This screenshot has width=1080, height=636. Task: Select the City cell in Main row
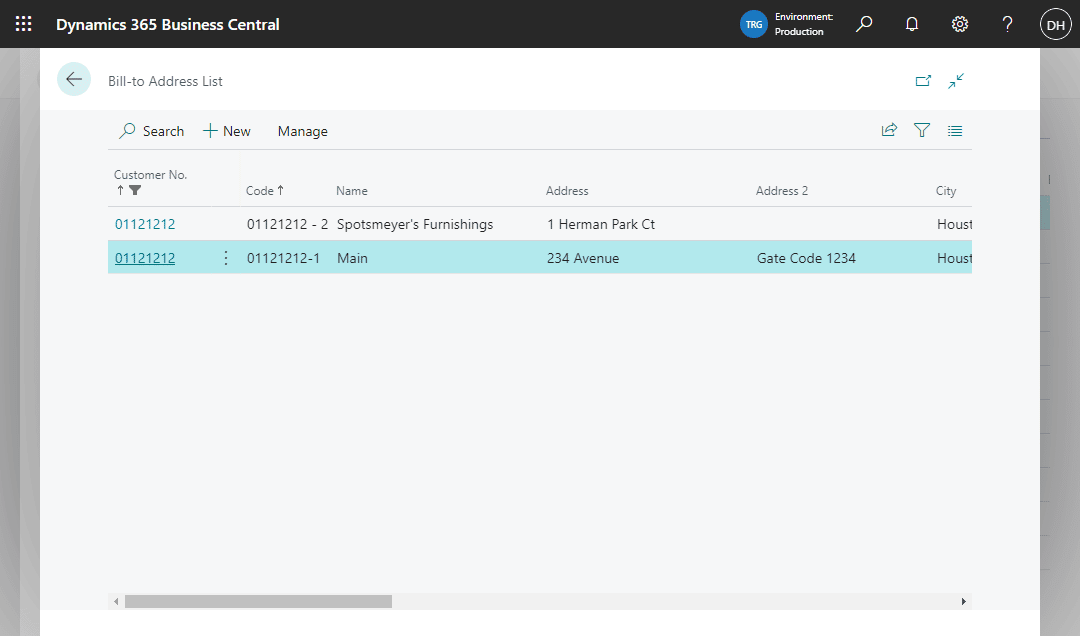point(954,258)
